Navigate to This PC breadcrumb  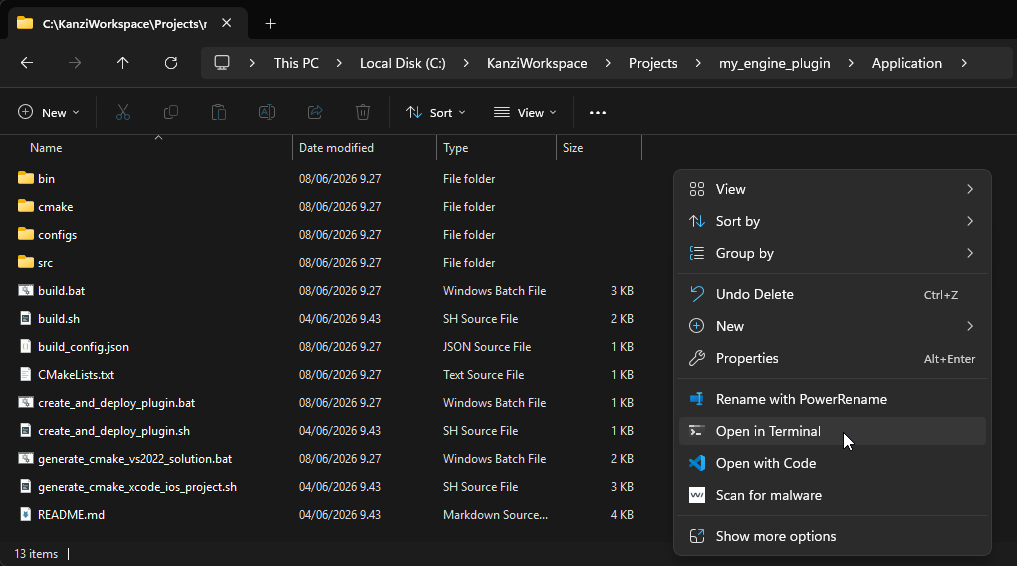click(x=296, y=63)
